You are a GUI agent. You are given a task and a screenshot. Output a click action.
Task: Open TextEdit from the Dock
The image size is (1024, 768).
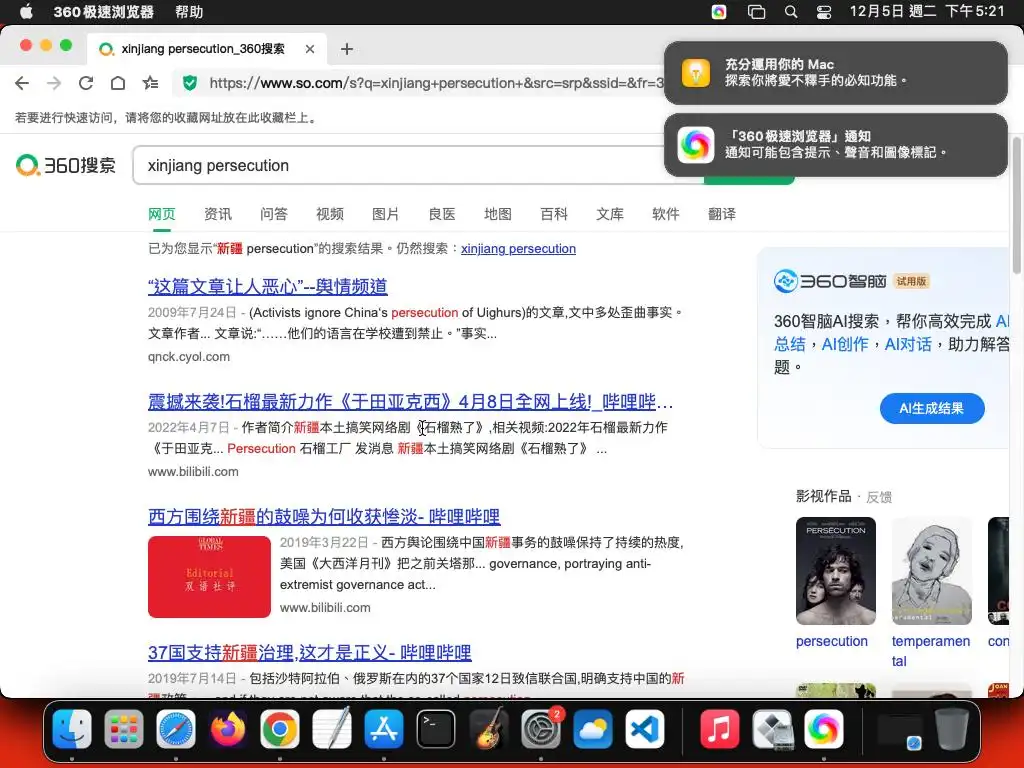click(x=332, y=729)
